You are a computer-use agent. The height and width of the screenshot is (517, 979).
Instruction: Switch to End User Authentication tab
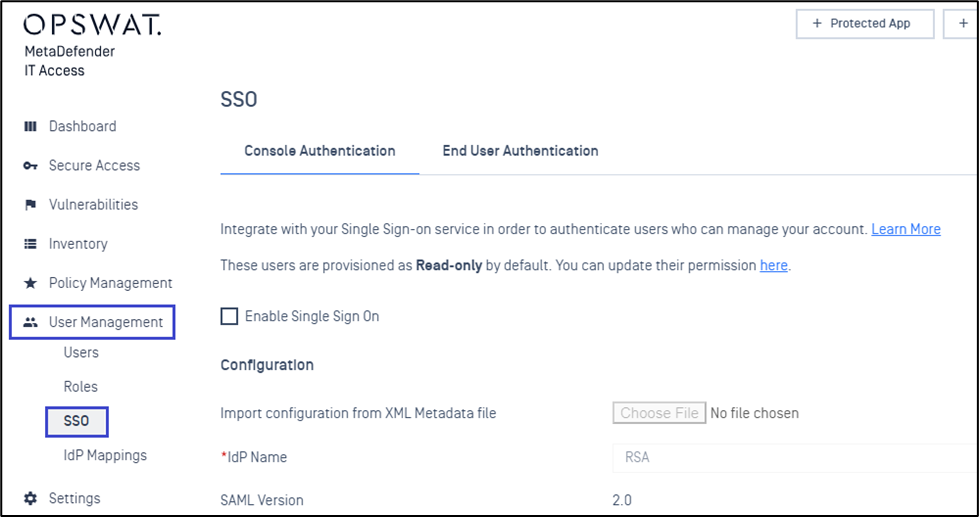point(520,151)
